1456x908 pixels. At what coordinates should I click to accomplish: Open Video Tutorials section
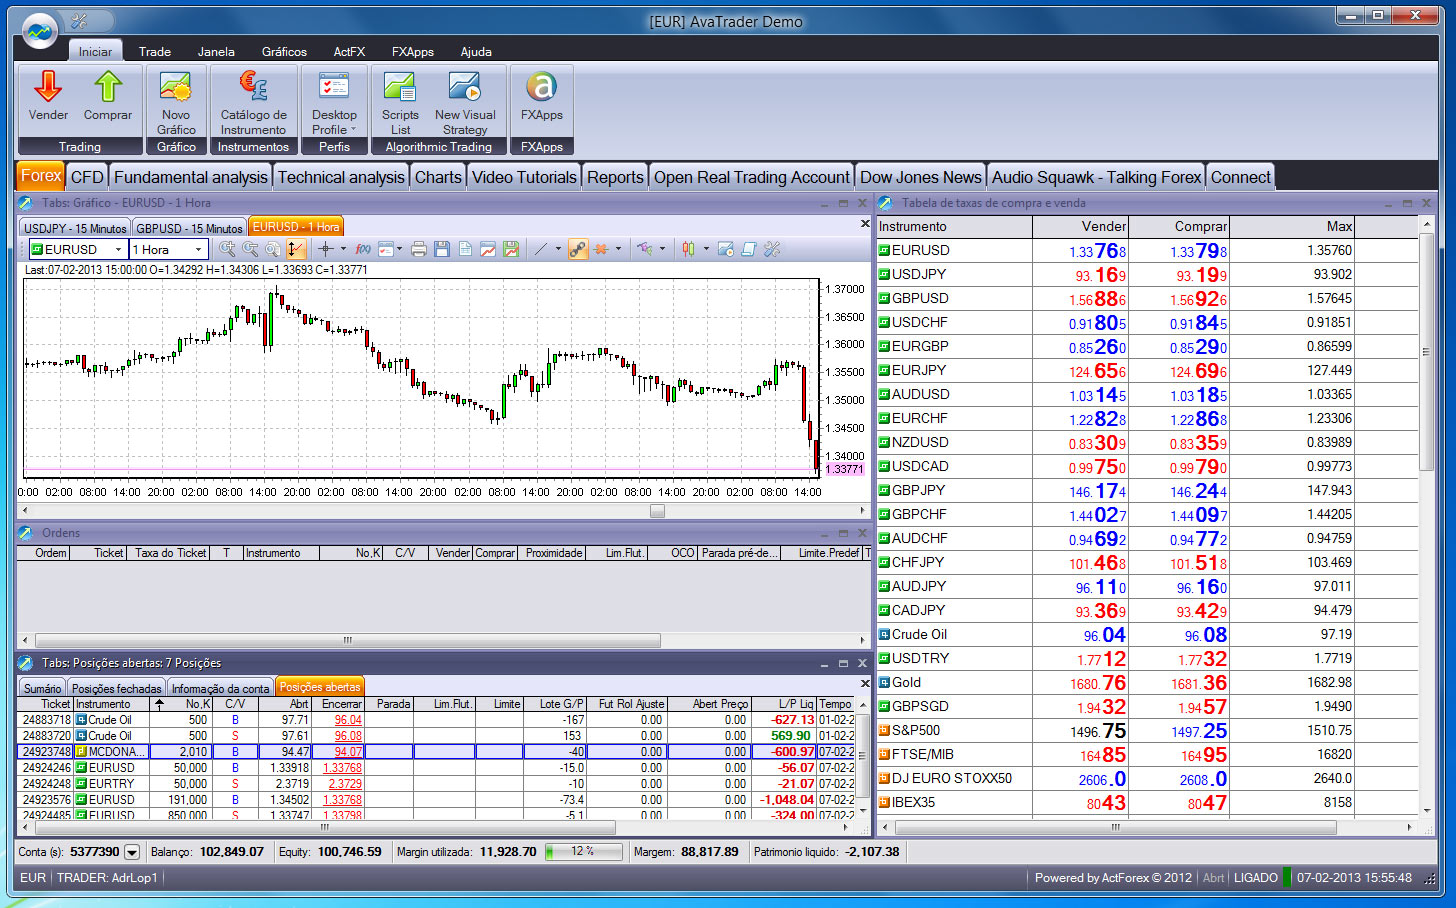[524, 177]
